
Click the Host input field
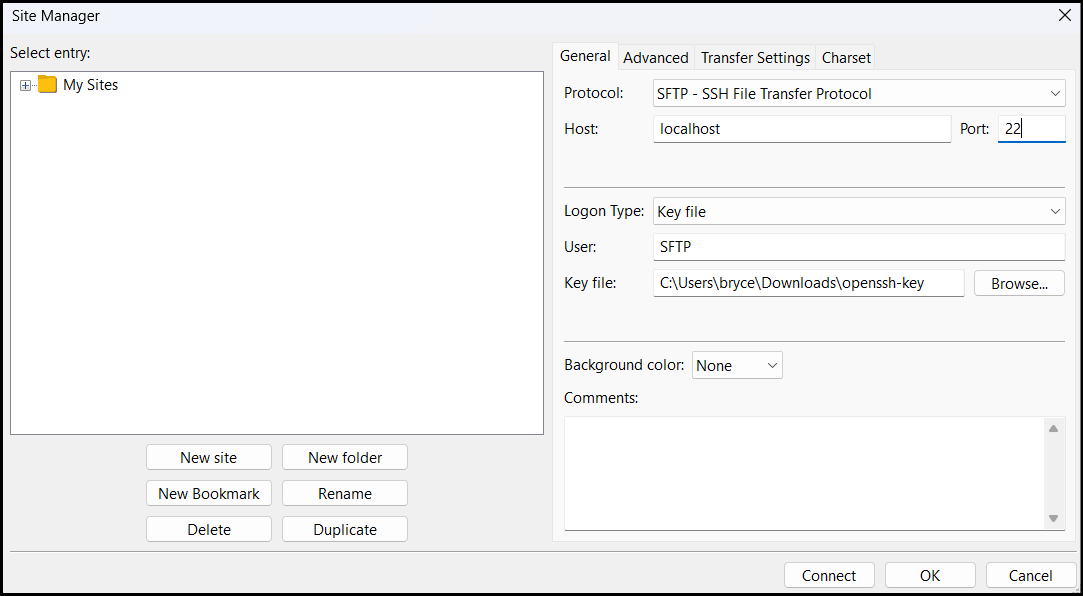click(x=801, y=128)
